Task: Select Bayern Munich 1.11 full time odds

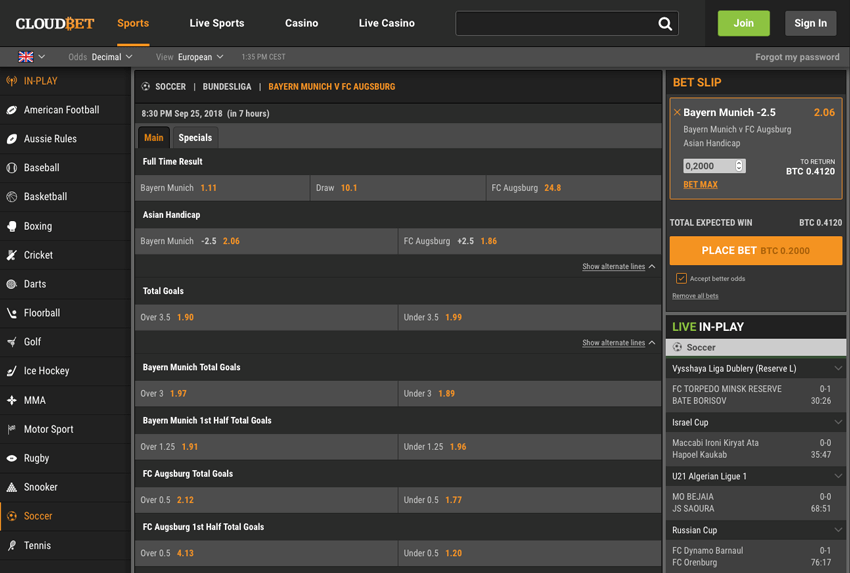Action: [222, 188]
